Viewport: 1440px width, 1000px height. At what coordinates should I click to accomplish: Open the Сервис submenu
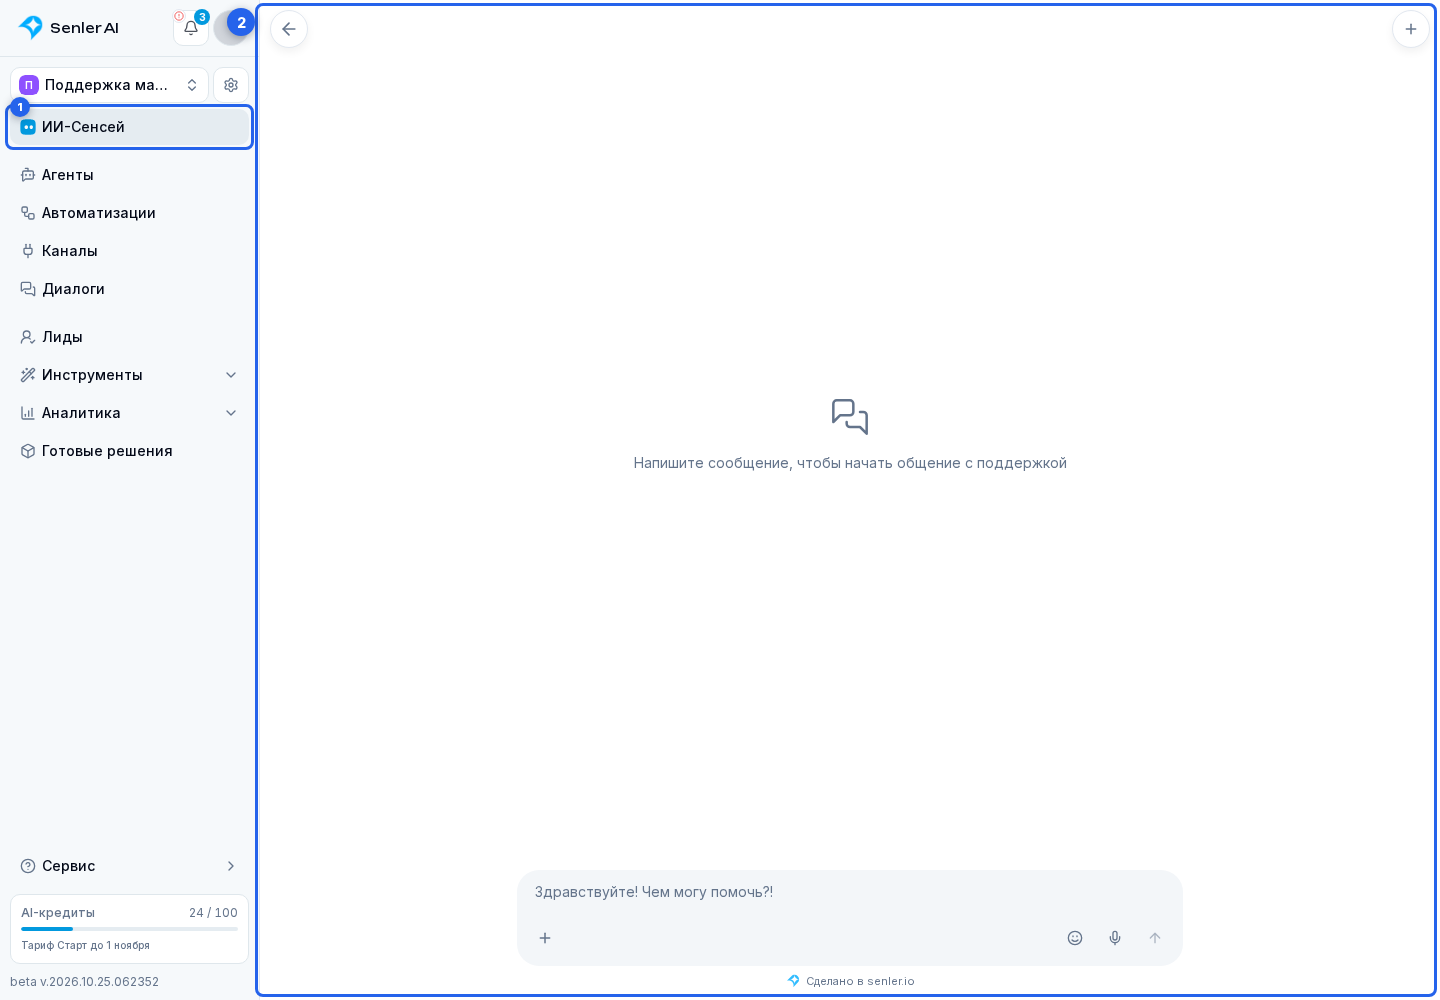coord(129,866)
